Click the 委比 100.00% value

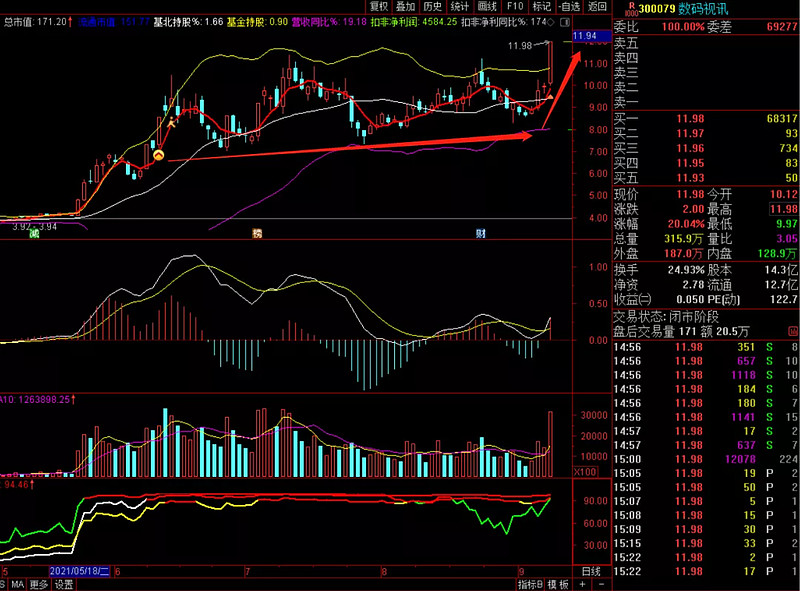coord(683,27)
